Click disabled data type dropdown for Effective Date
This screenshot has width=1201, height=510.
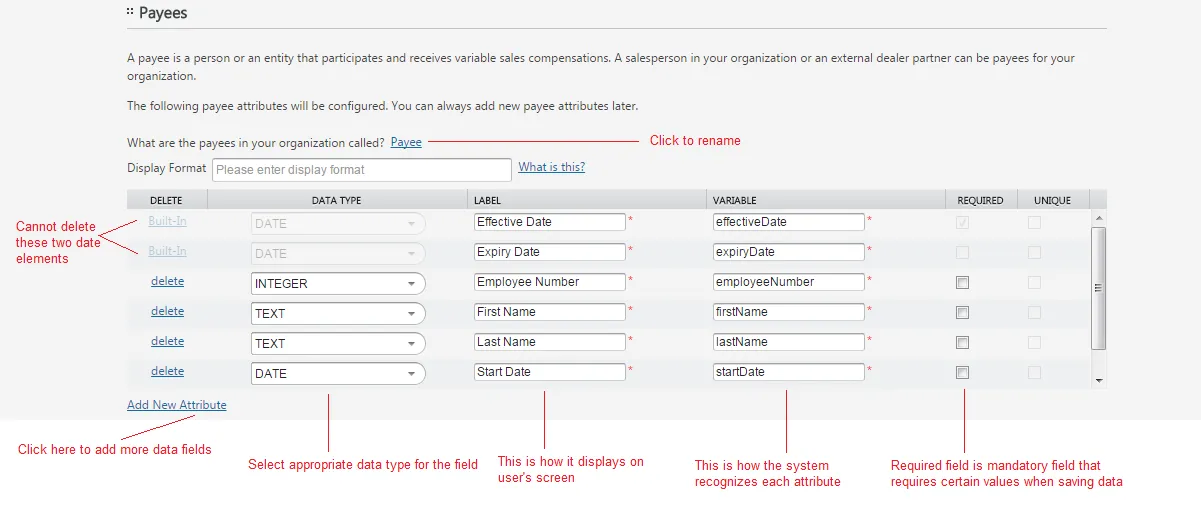pos(338,223)
